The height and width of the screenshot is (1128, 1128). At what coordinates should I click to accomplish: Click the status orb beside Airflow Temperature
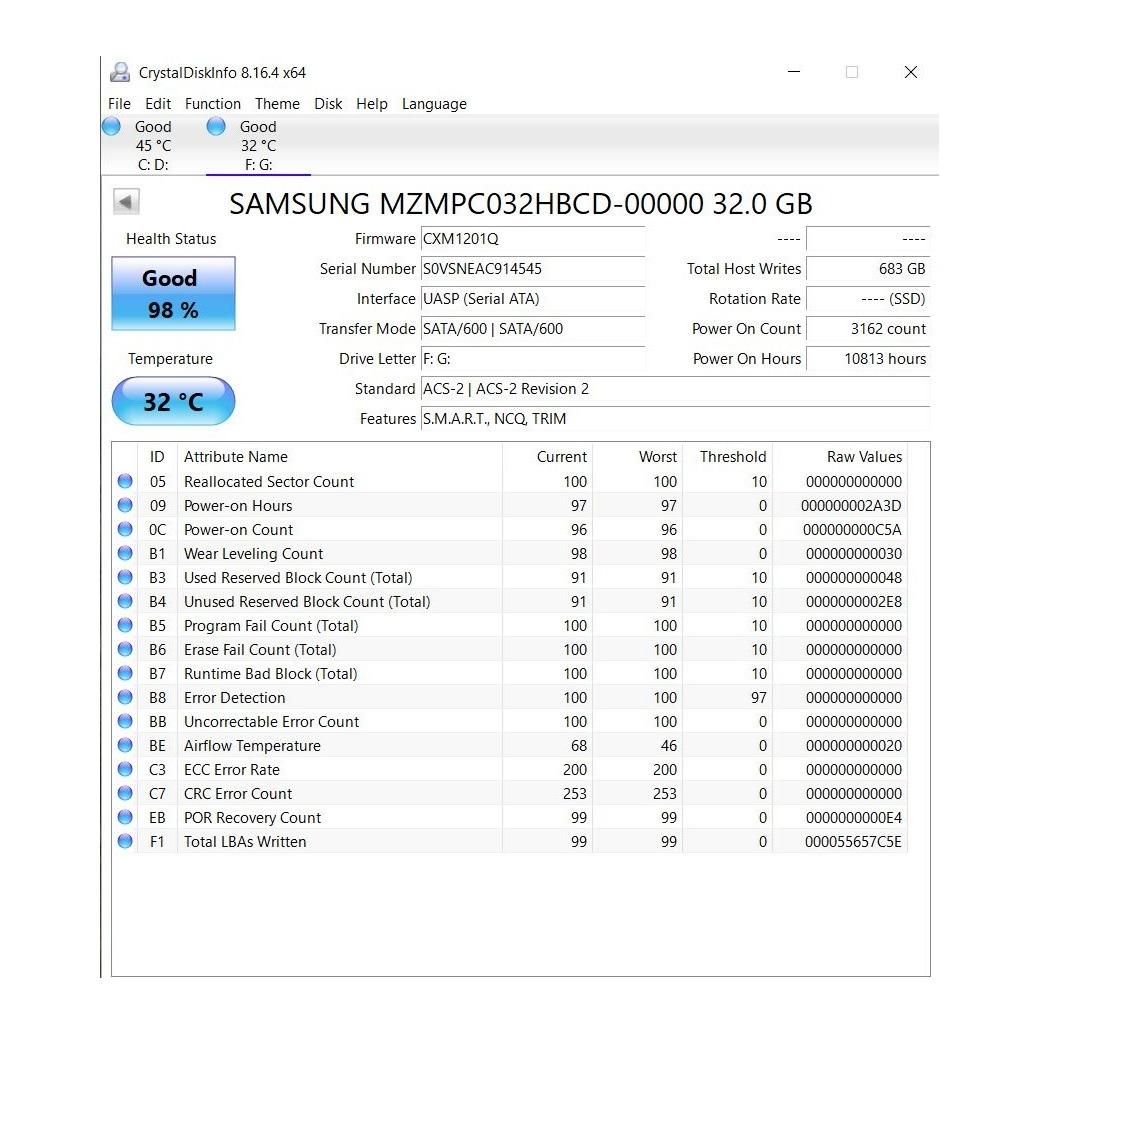[x=125, y=745]
